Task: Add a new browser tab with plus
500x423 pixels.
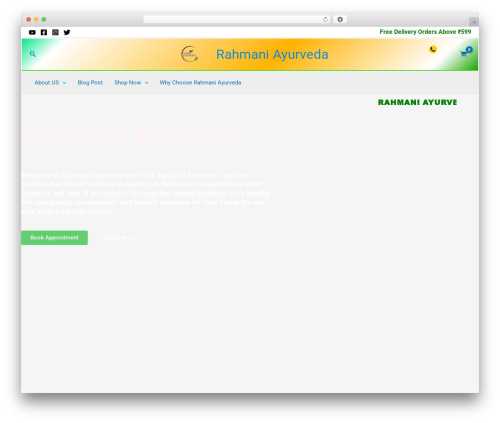Action: click(474, 22)
